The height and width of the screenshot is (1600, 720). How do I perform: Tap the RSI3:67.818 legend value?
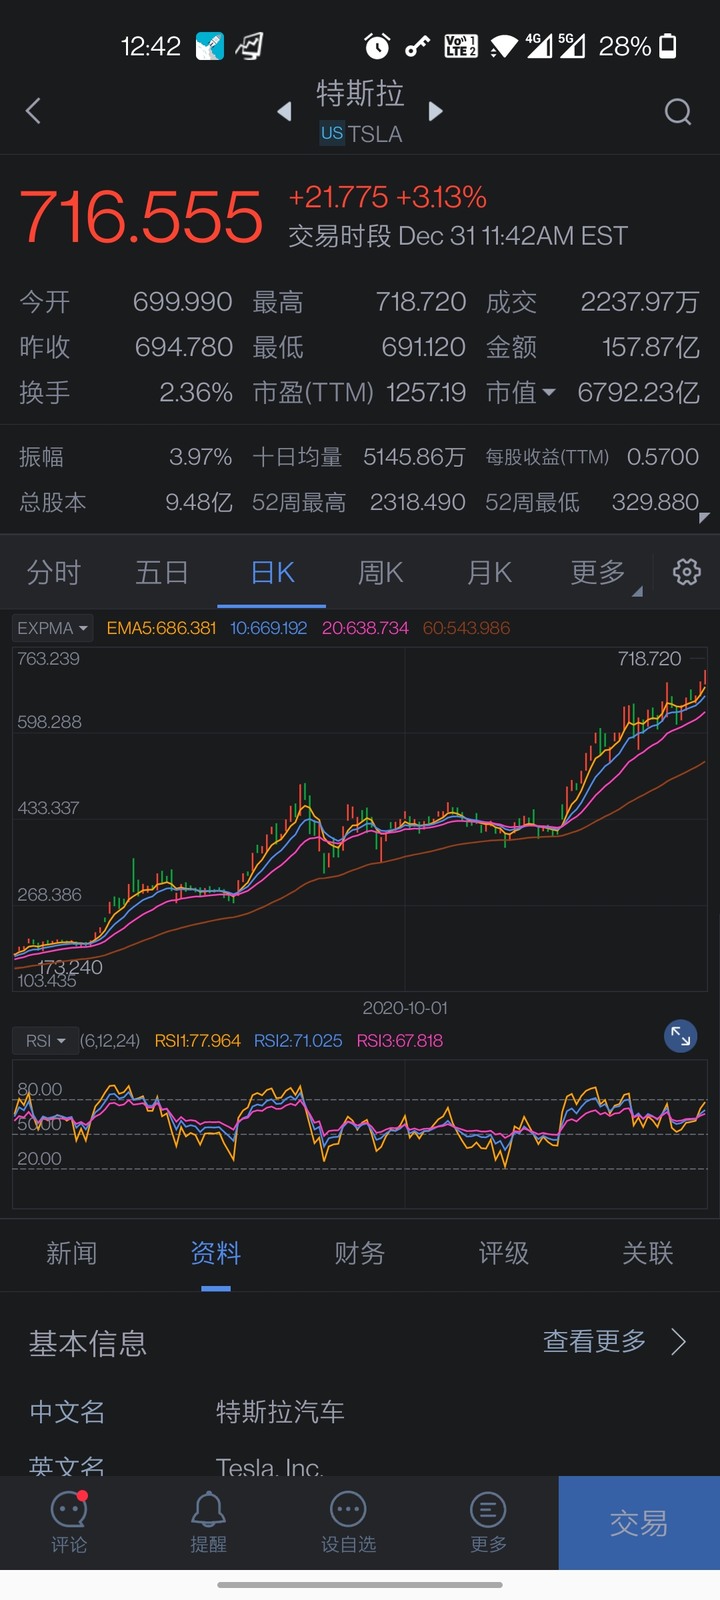click(400, 1041)
